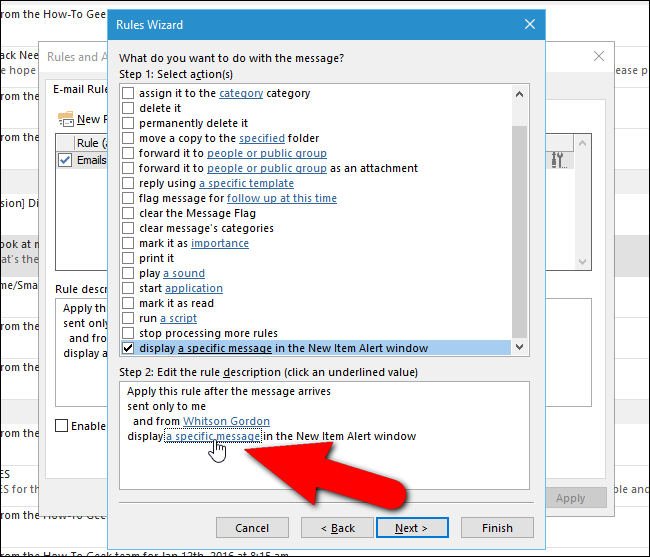Image resolution: width=650 pixels, height=557 pixels.
Task: Open the 'category' link in action list
Action: point(241,93)
